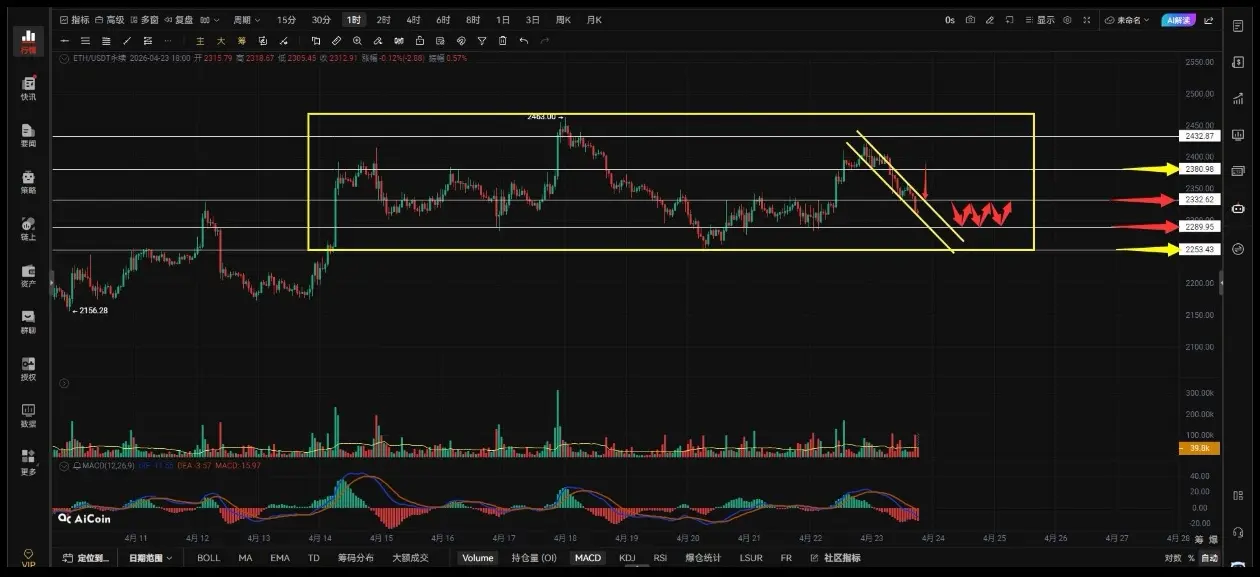This screenshot has width=1260, height=577.
Task: Select the zoom-in magnifier tool
Action: [358, 41]
